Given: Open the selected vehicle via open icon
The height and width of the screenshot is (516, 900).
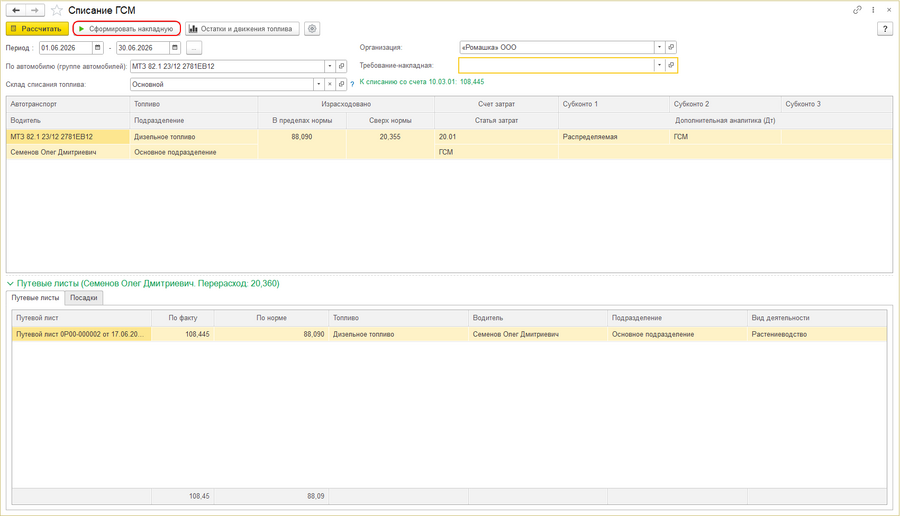Looking at the screenshot, I should click(342, 66).
